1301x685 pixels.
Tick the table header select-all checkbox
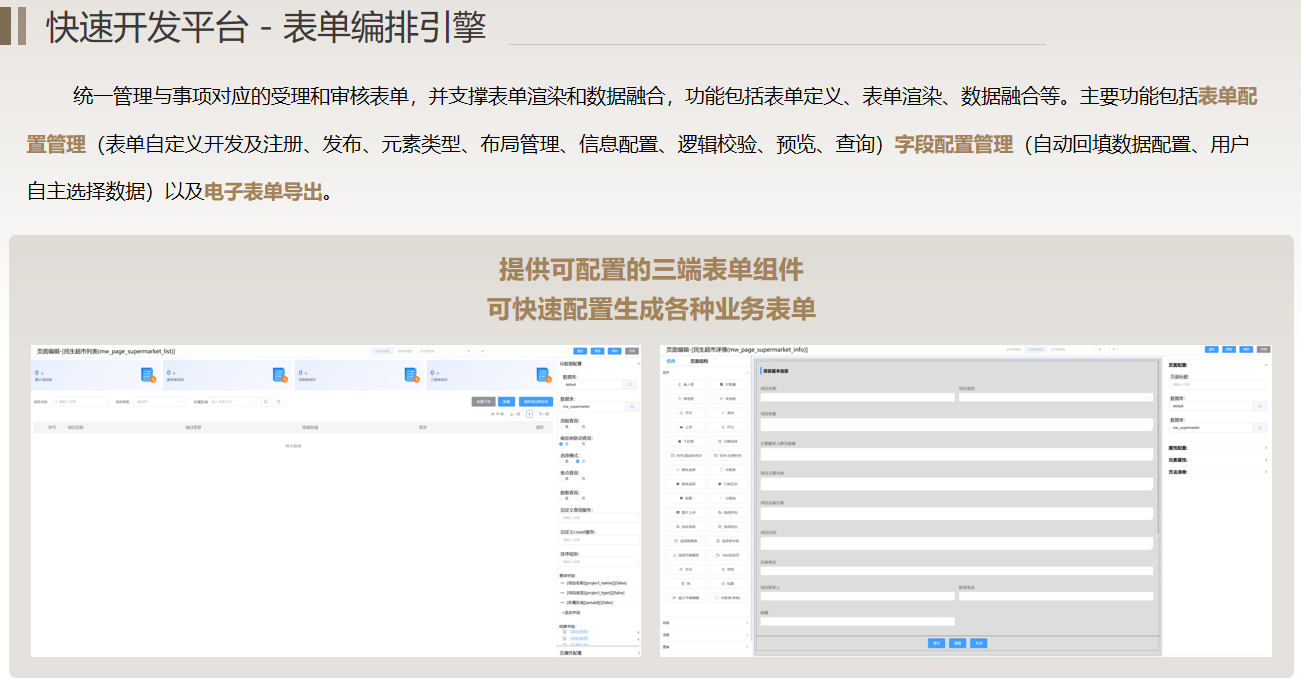(40, 427)
